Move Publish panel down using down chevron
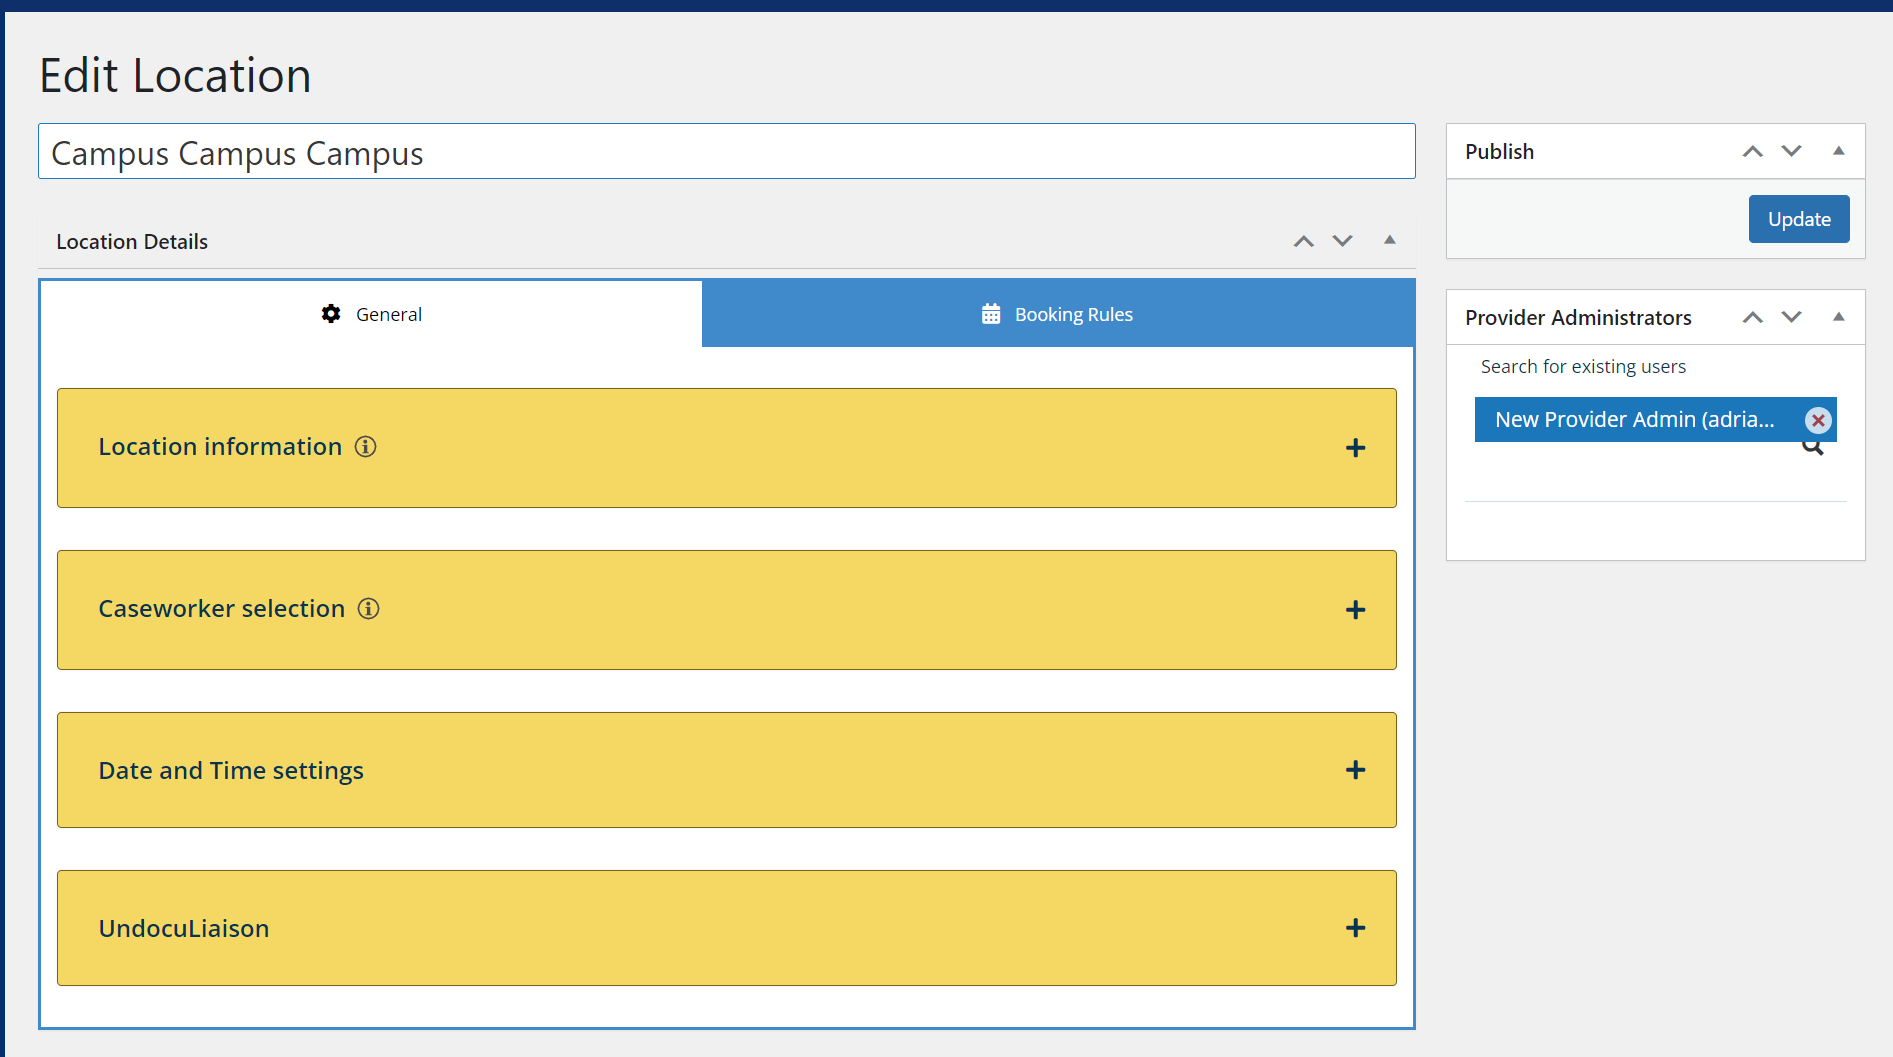 (1791, 151)
